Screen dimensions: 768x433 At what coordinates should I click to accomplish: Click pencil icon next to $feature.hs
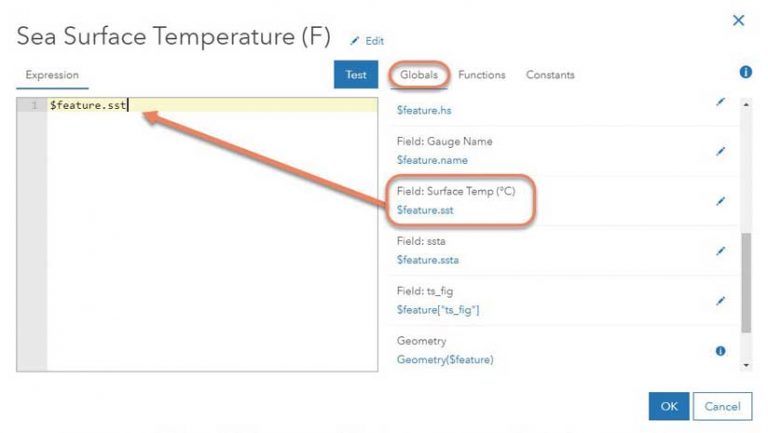(x=720, y=103)
